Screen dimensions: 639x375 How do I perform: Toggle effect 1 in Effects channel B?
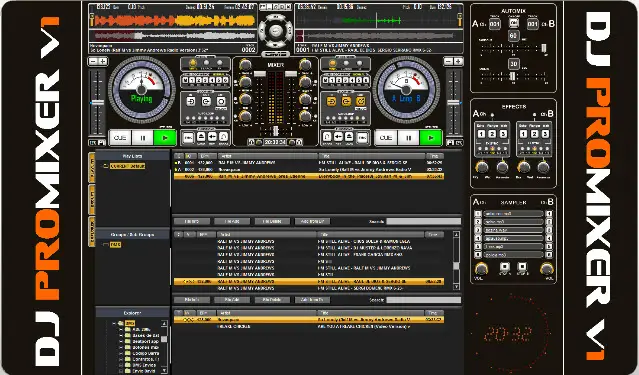click(524, 134)
